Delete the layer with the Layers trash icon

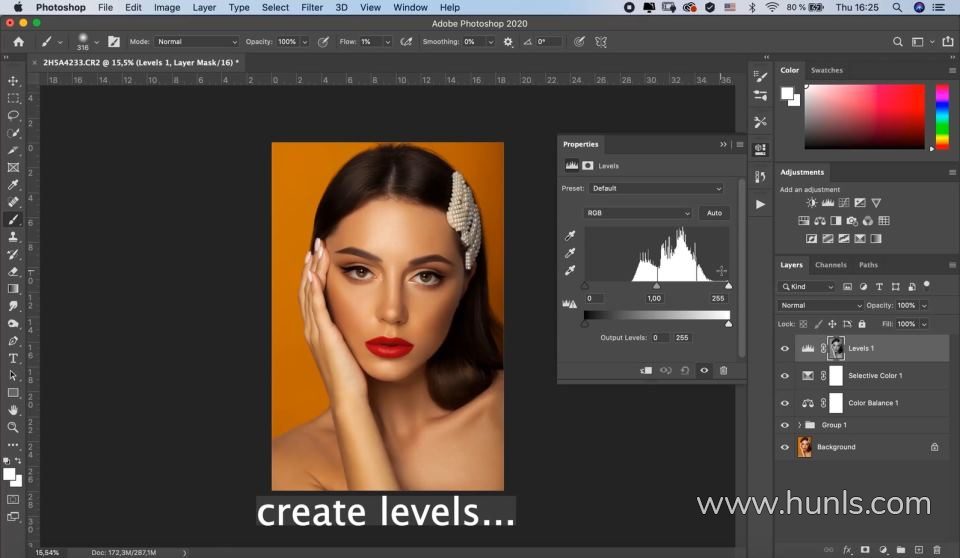(x=936, y=549)
